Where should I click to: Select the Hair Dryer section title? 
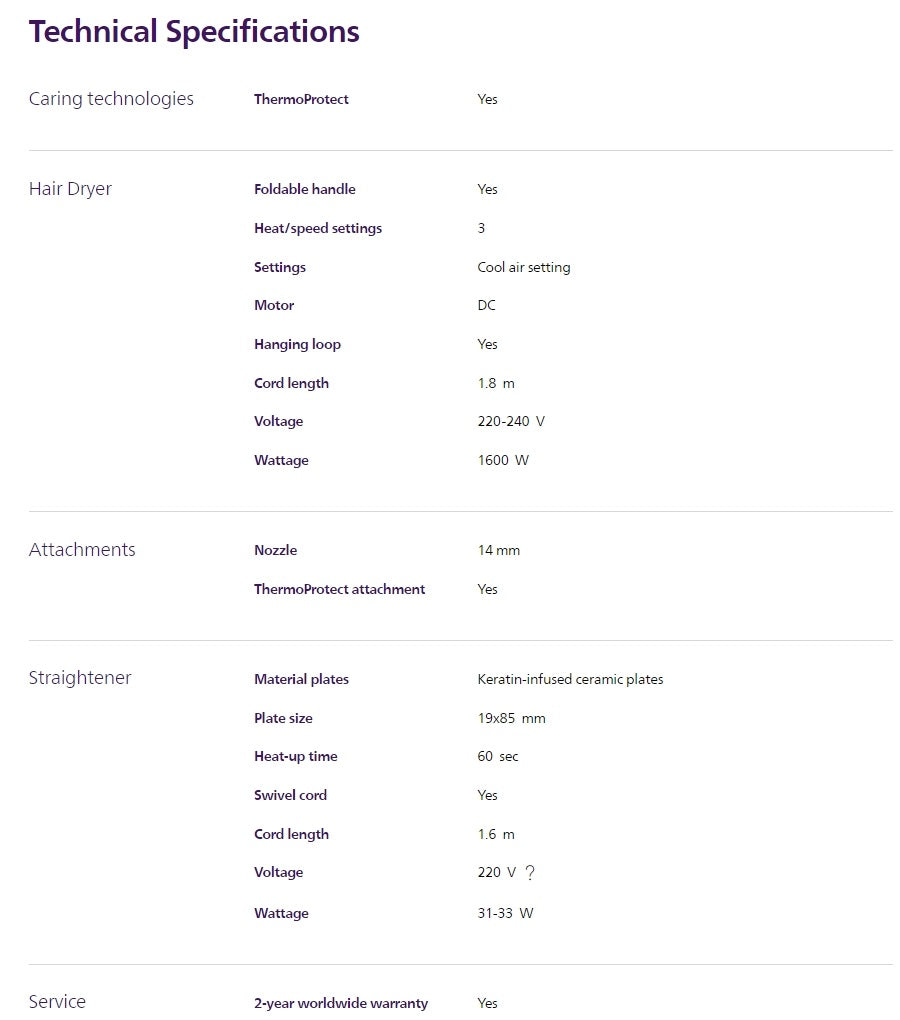(70, 189)
